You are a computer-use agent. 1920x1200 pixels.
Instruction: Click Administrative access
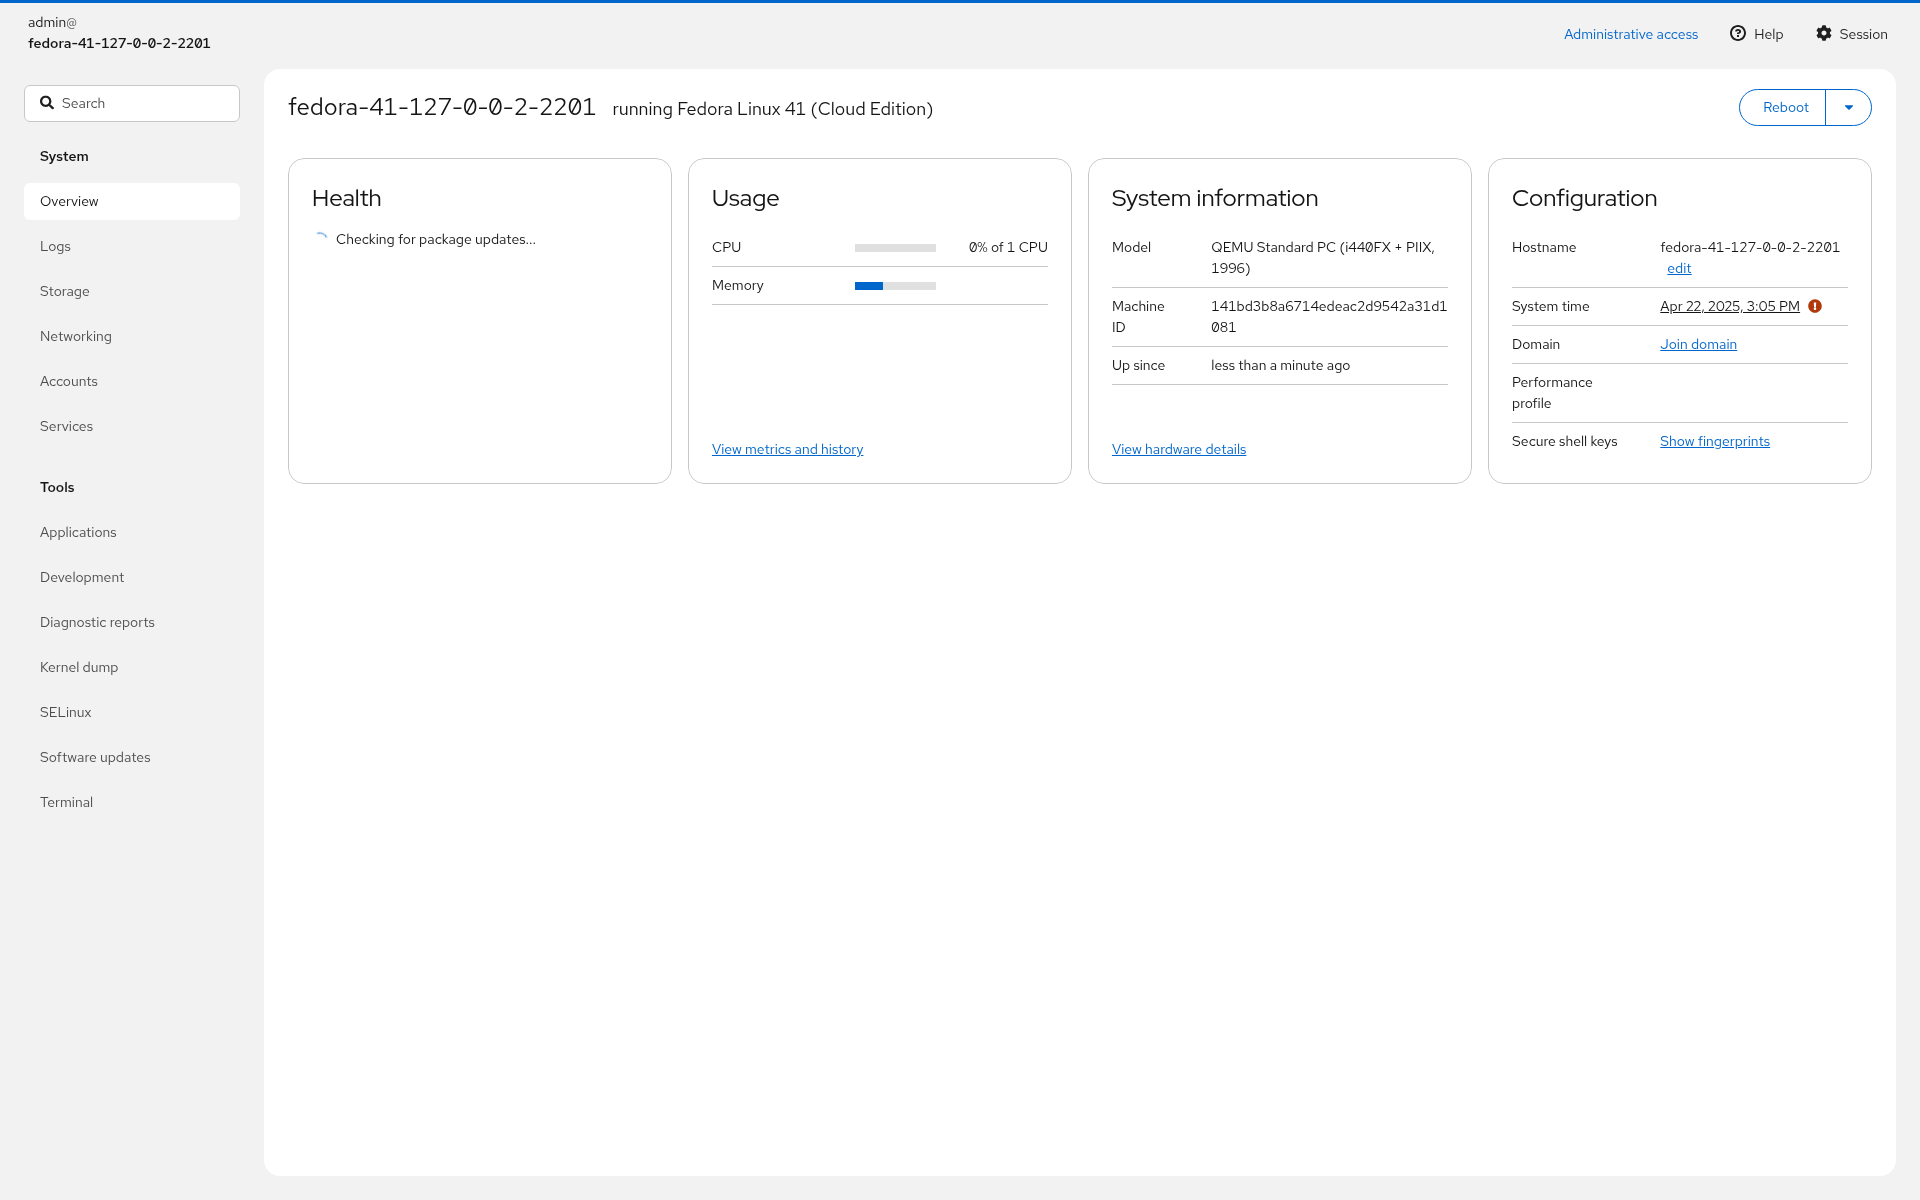tap(1631, 34)
